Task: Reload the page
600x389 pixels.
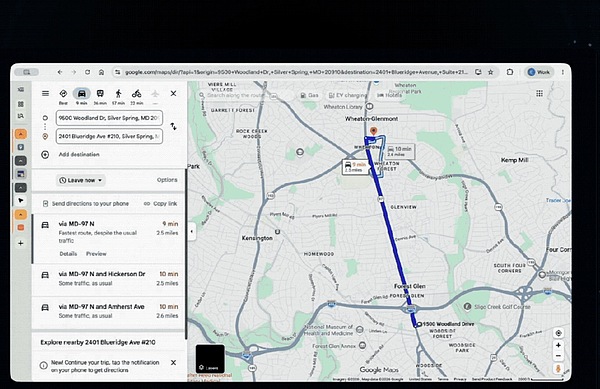Action: pyautogui.click(x=88, y=72)
